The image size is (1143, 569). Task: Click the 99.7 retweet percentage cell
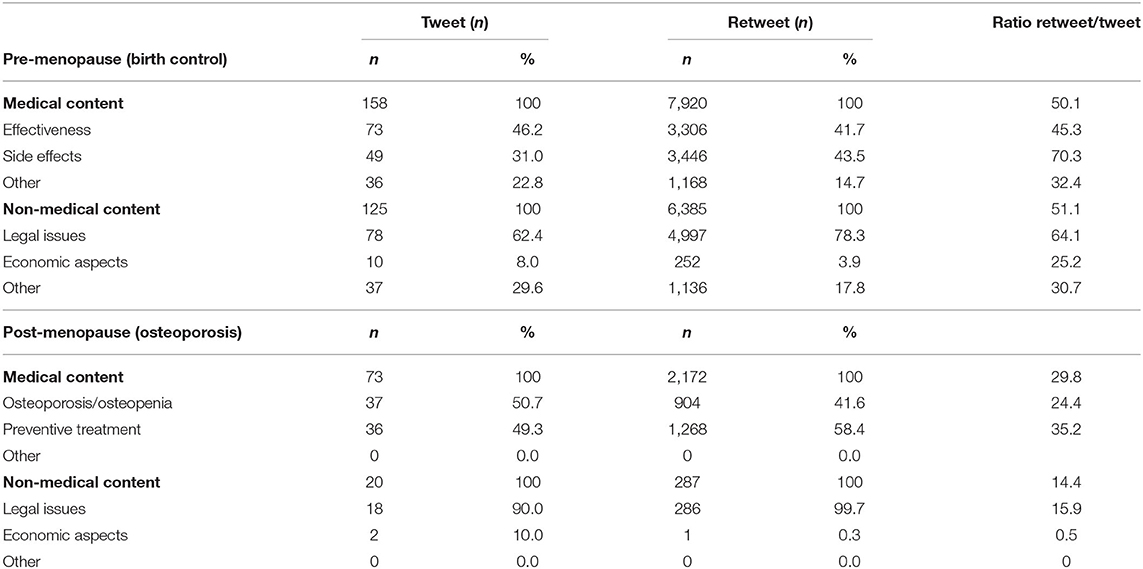(847, 508)
